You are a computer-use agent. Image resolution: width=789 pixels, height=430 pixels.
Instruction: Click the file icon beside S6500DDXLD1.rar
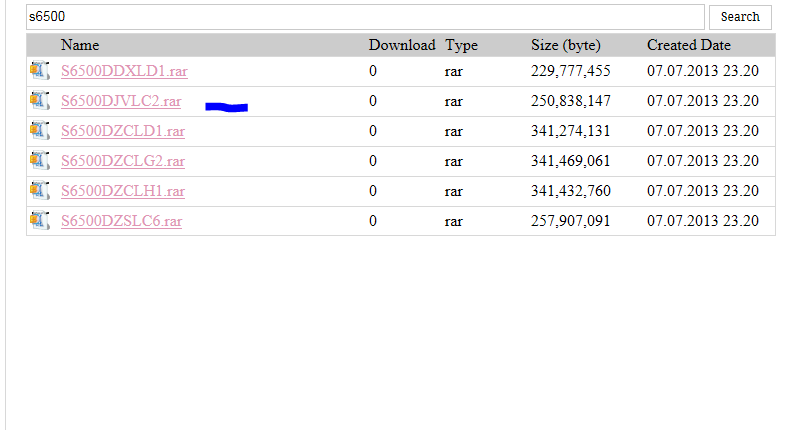(40, 70)
